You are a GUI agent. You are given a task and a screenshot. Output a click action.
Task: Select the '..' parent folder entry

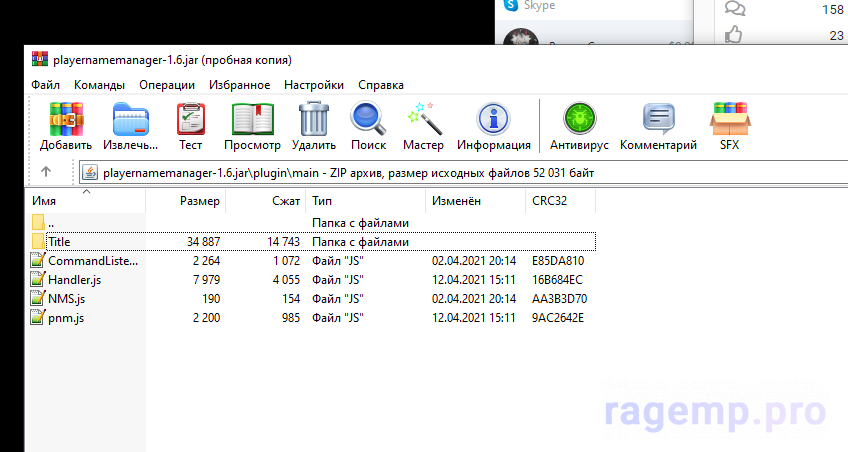(x=51, y=223)
